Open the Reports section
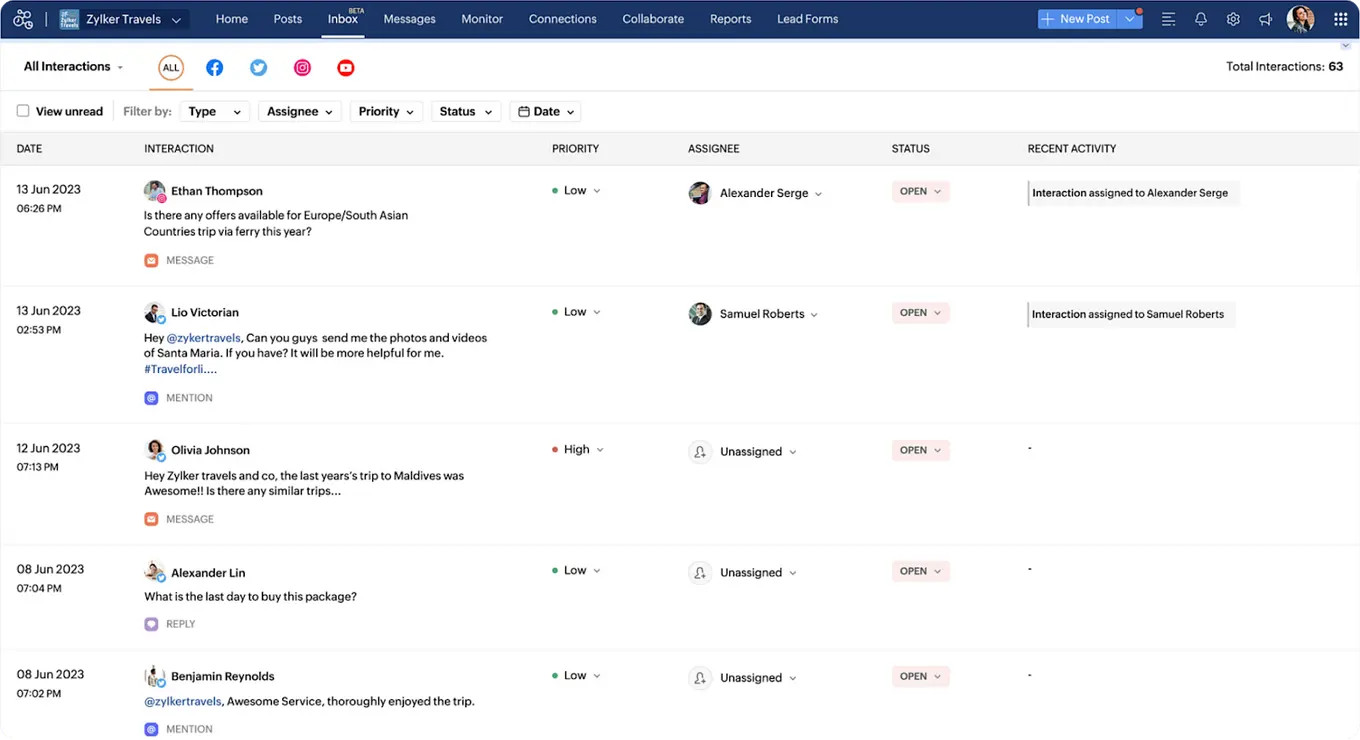This screenshot has width=1360, height=740. (730, 18)
